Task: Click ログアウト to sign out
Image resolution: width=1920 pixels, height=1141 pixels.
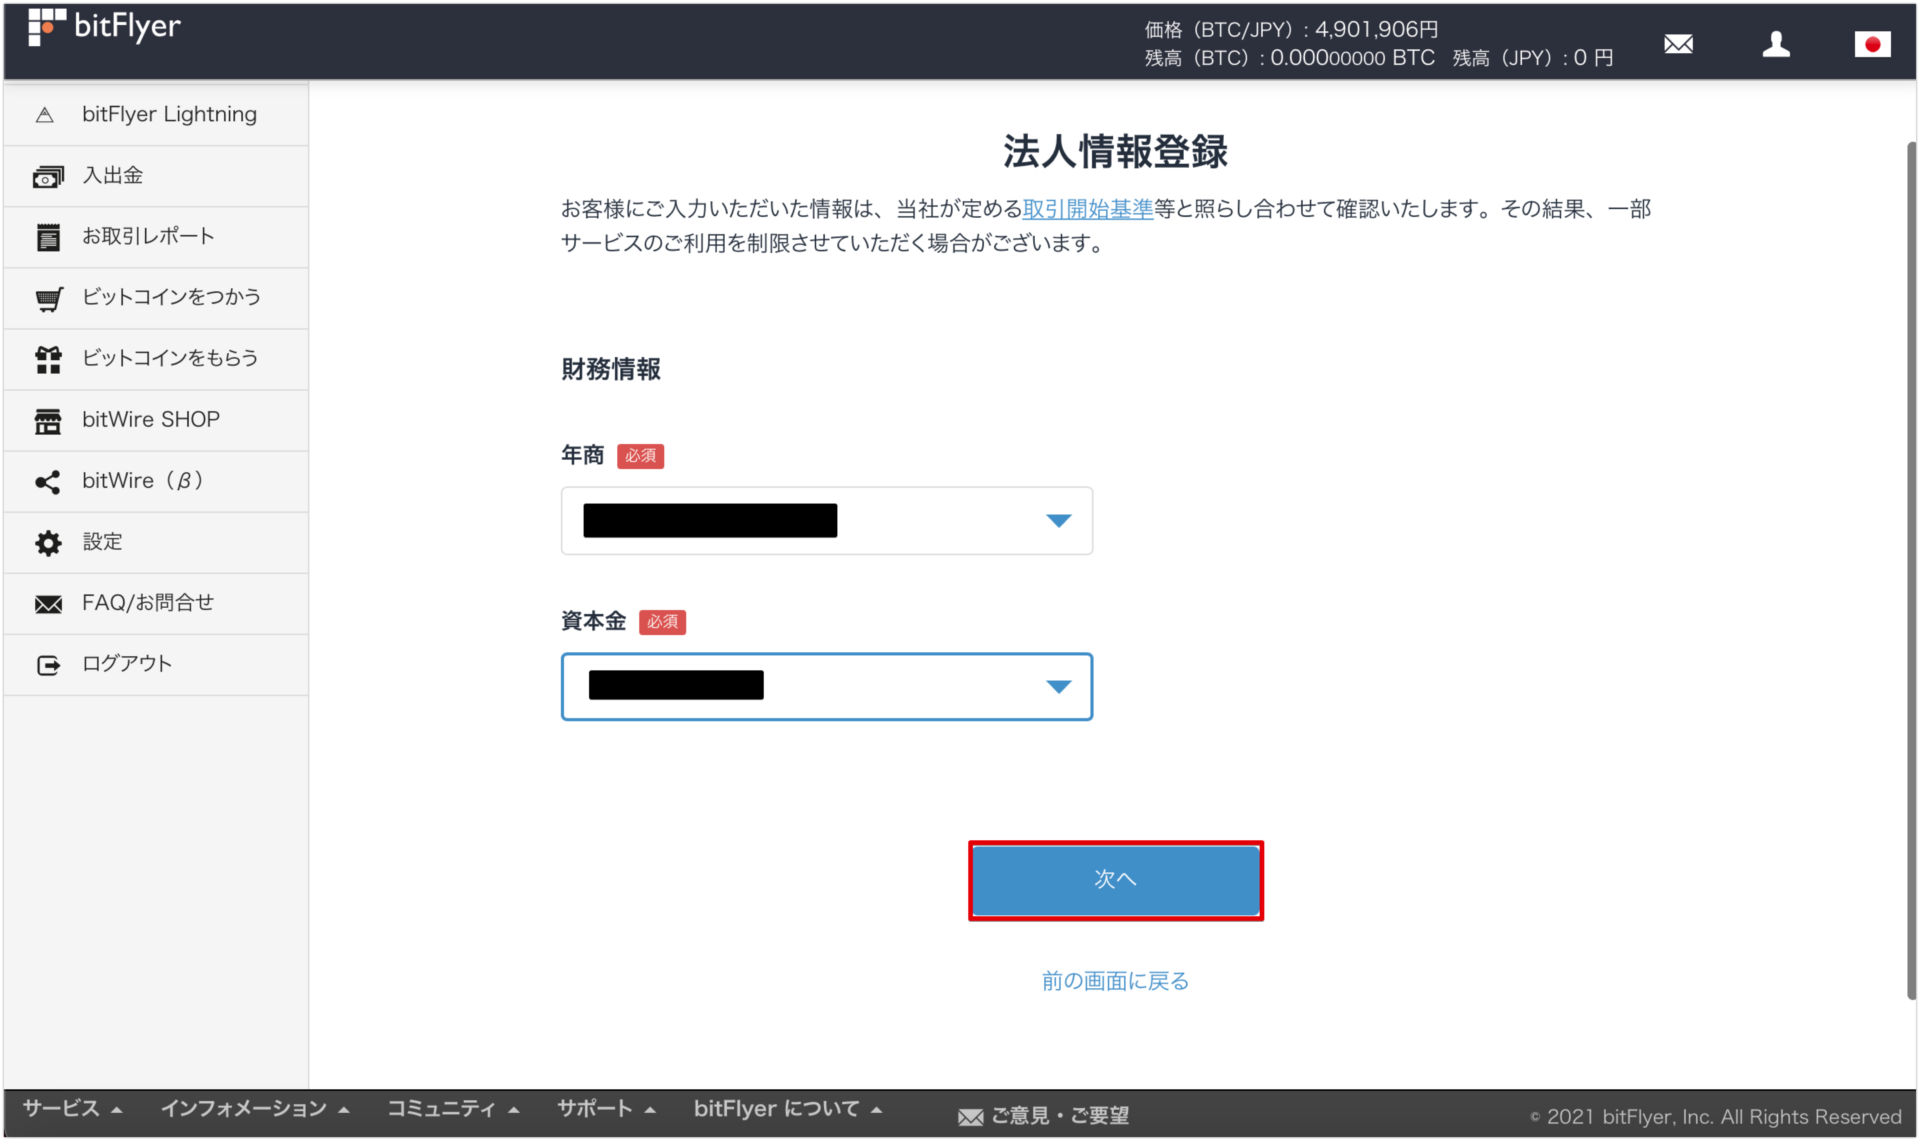Action: tap(127, 663)
